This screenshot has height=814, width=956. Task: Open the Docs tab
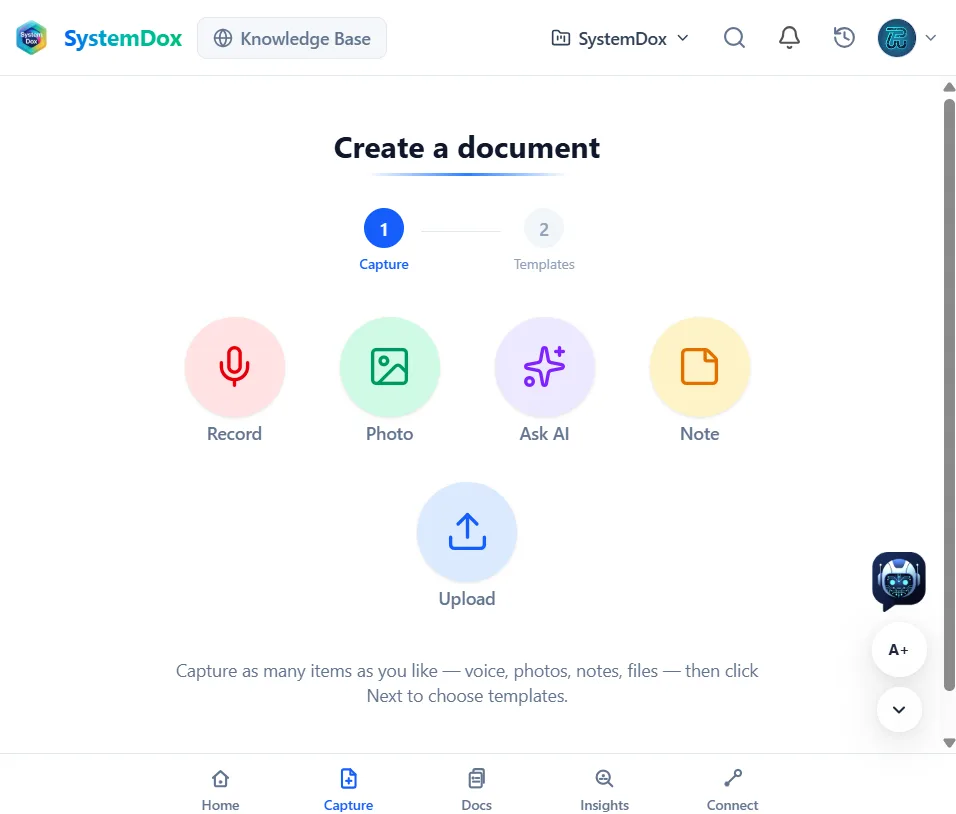click(x=476, y=790)
